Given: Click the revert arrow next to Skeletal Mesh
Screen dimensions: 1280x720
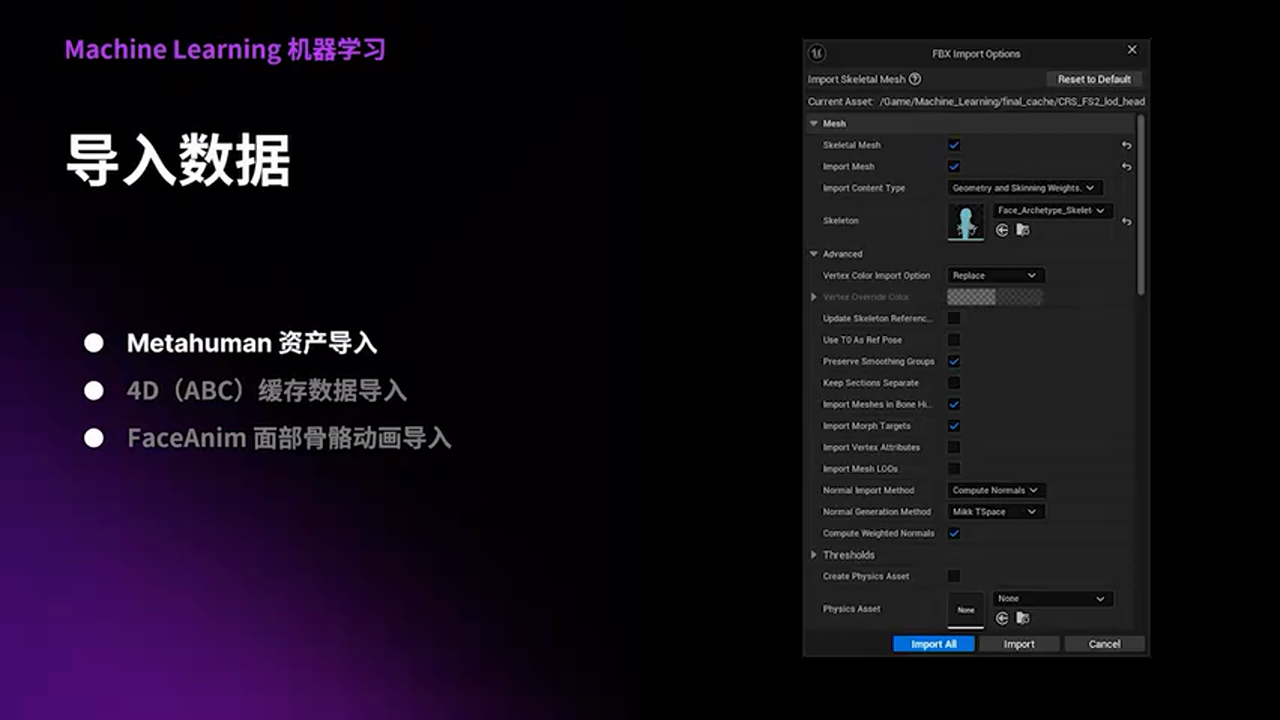Looking at the screenshot, I should [1127, 145].
